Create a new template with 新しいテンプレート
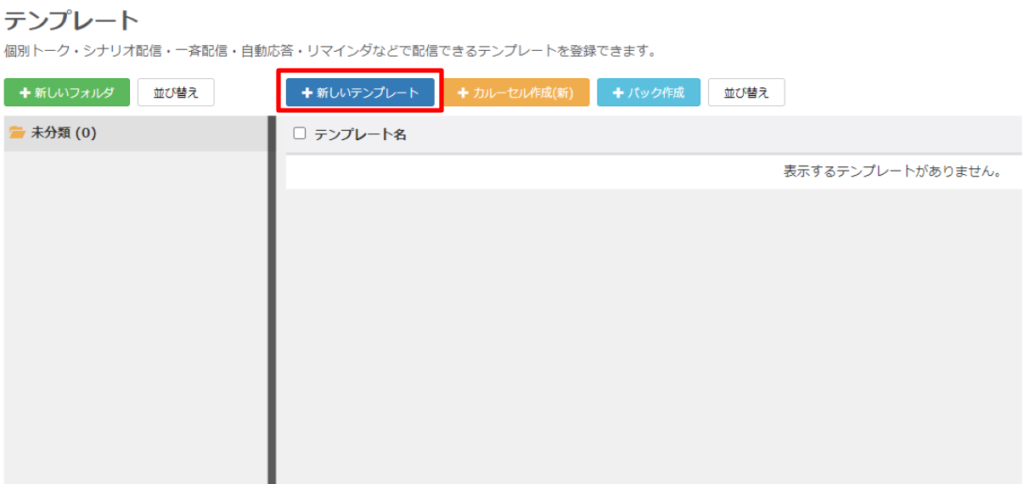This screenshot has width=1024, height=484. (360, 93)
